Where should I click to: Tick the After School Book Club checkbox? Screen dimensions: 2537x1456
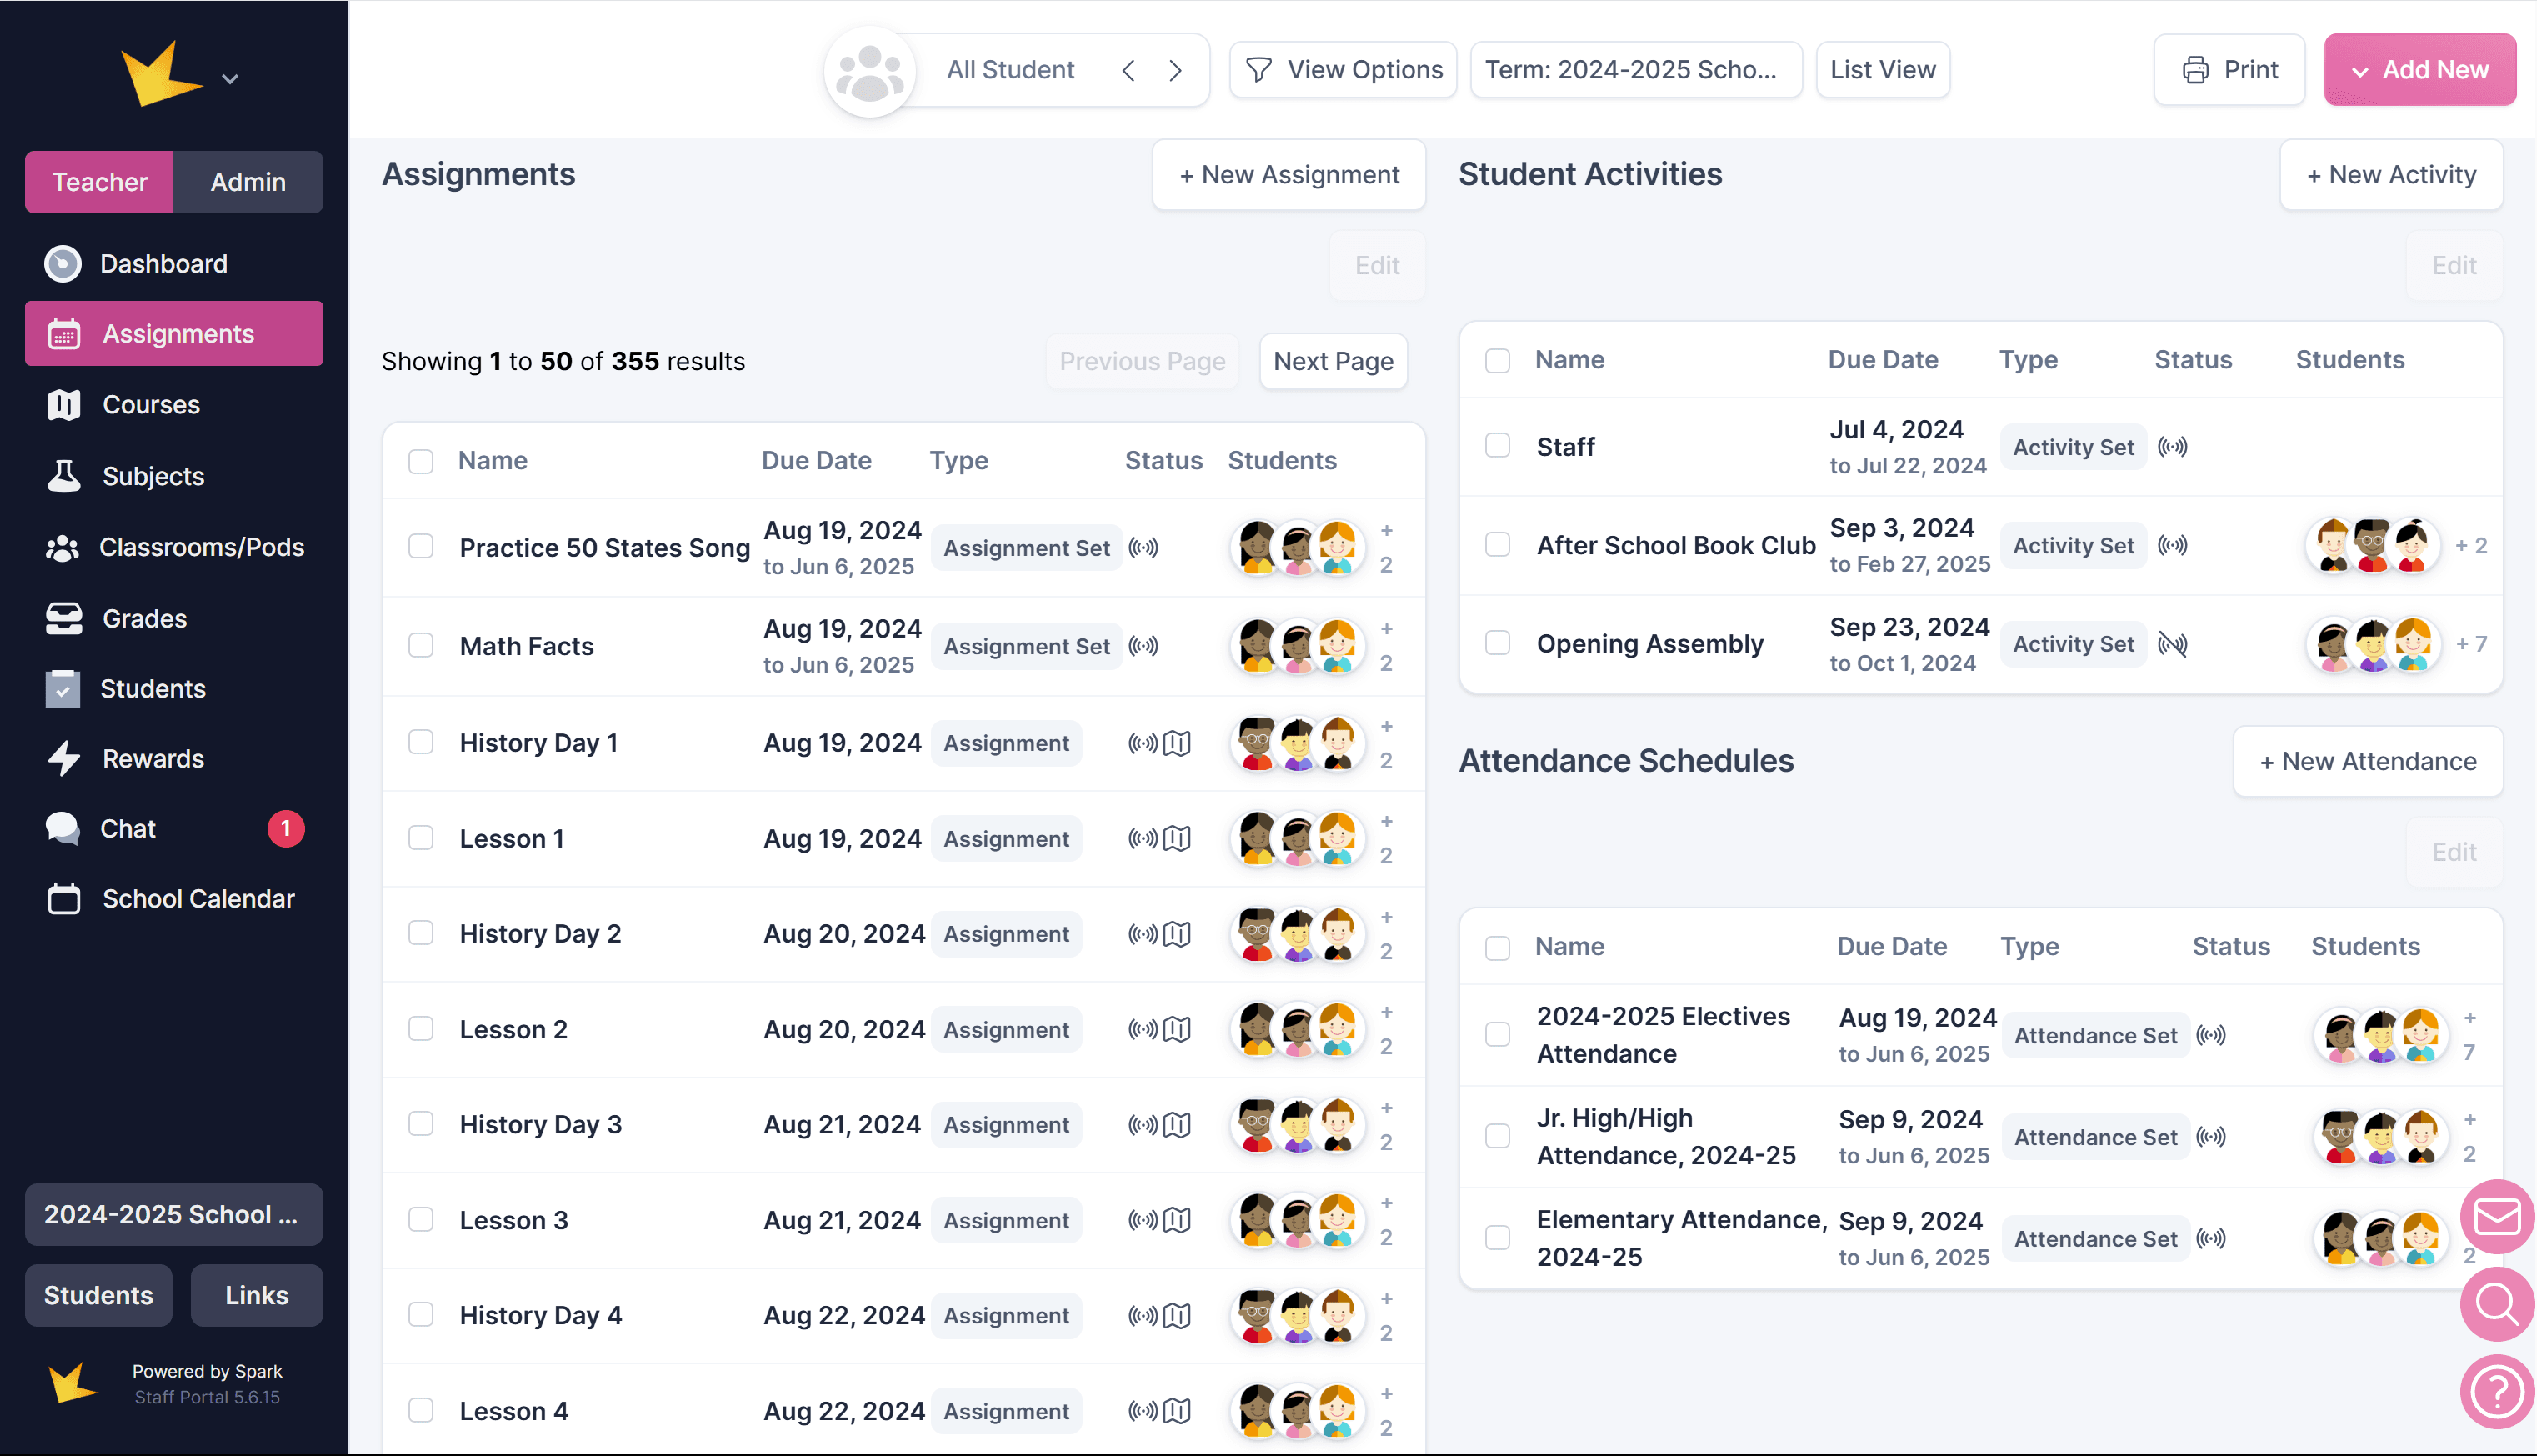pyautogui.click(x=1497, y=545)
